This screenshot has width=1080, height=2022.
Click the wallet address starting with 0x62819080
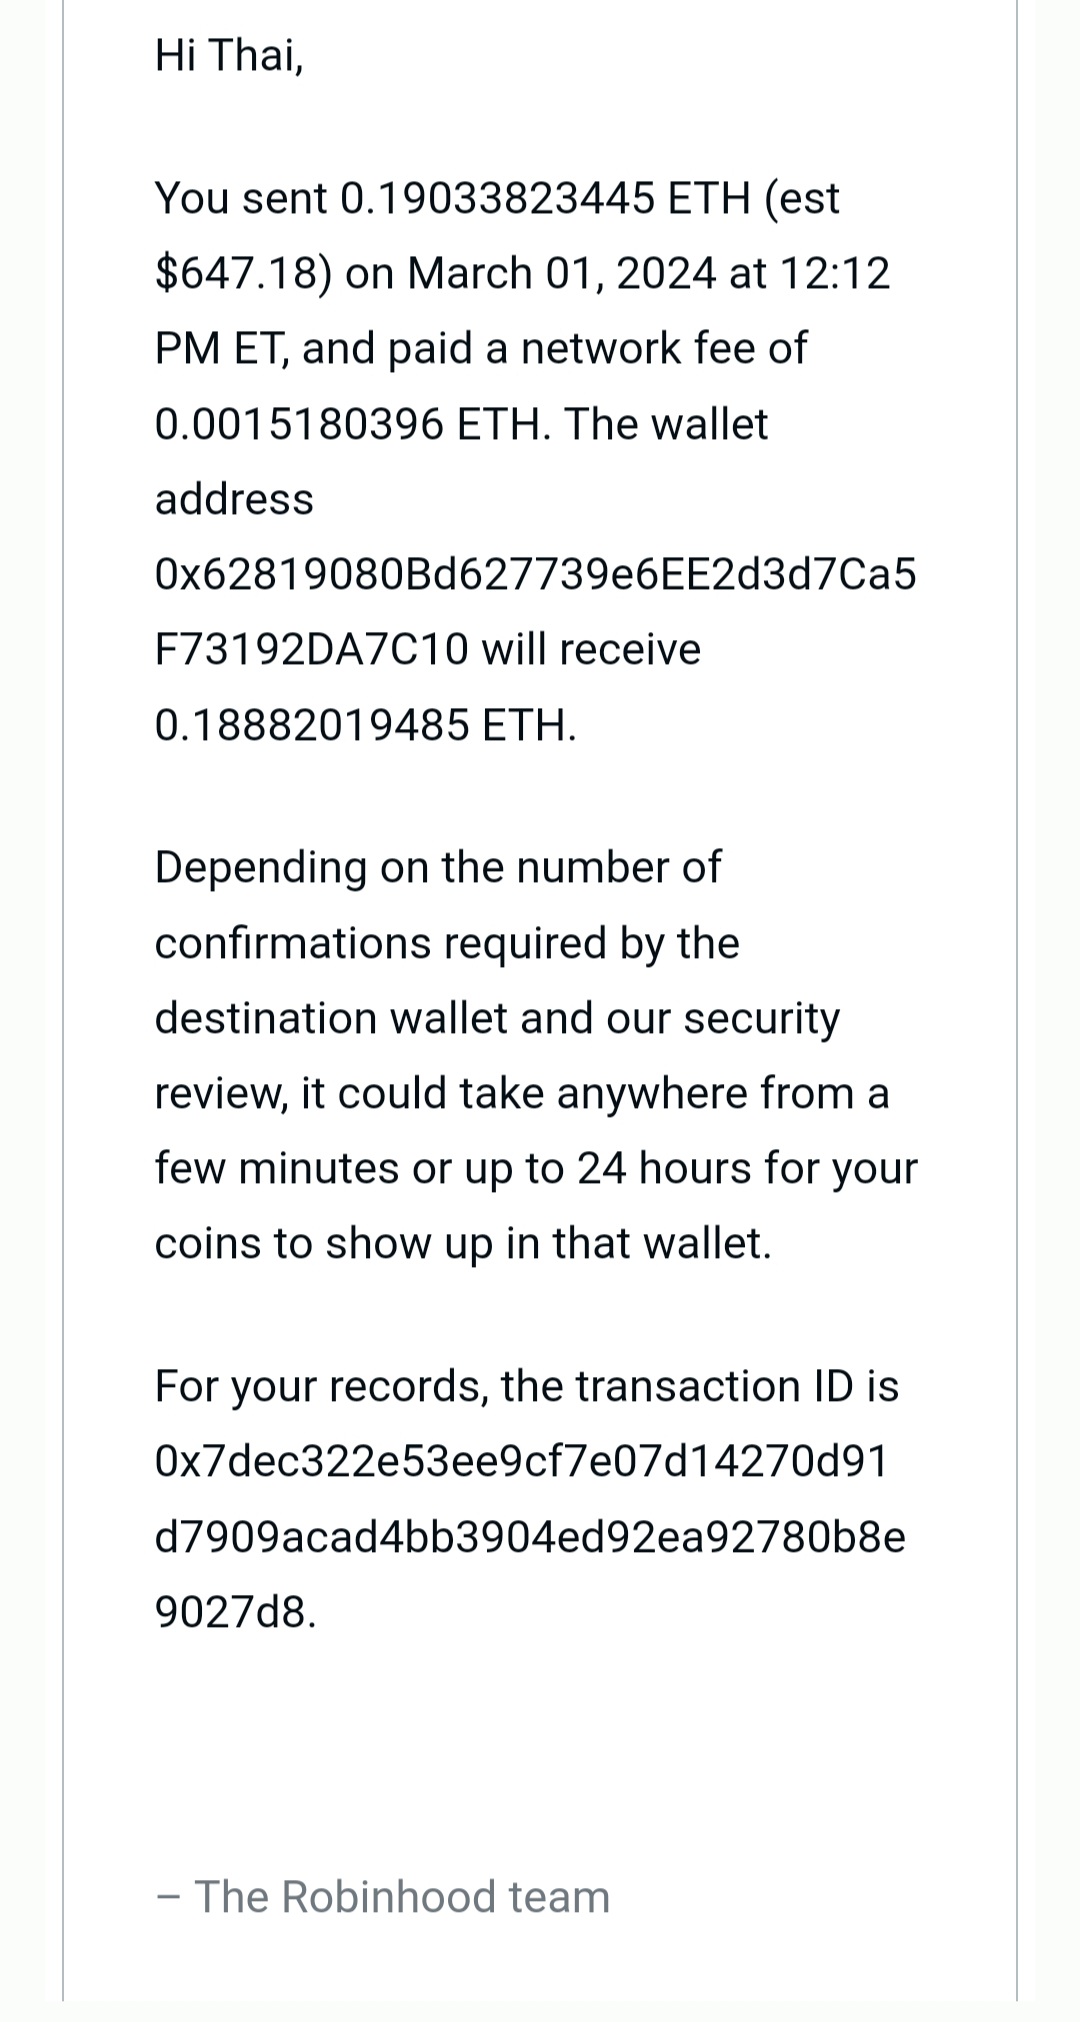click(x=535, y=575)
